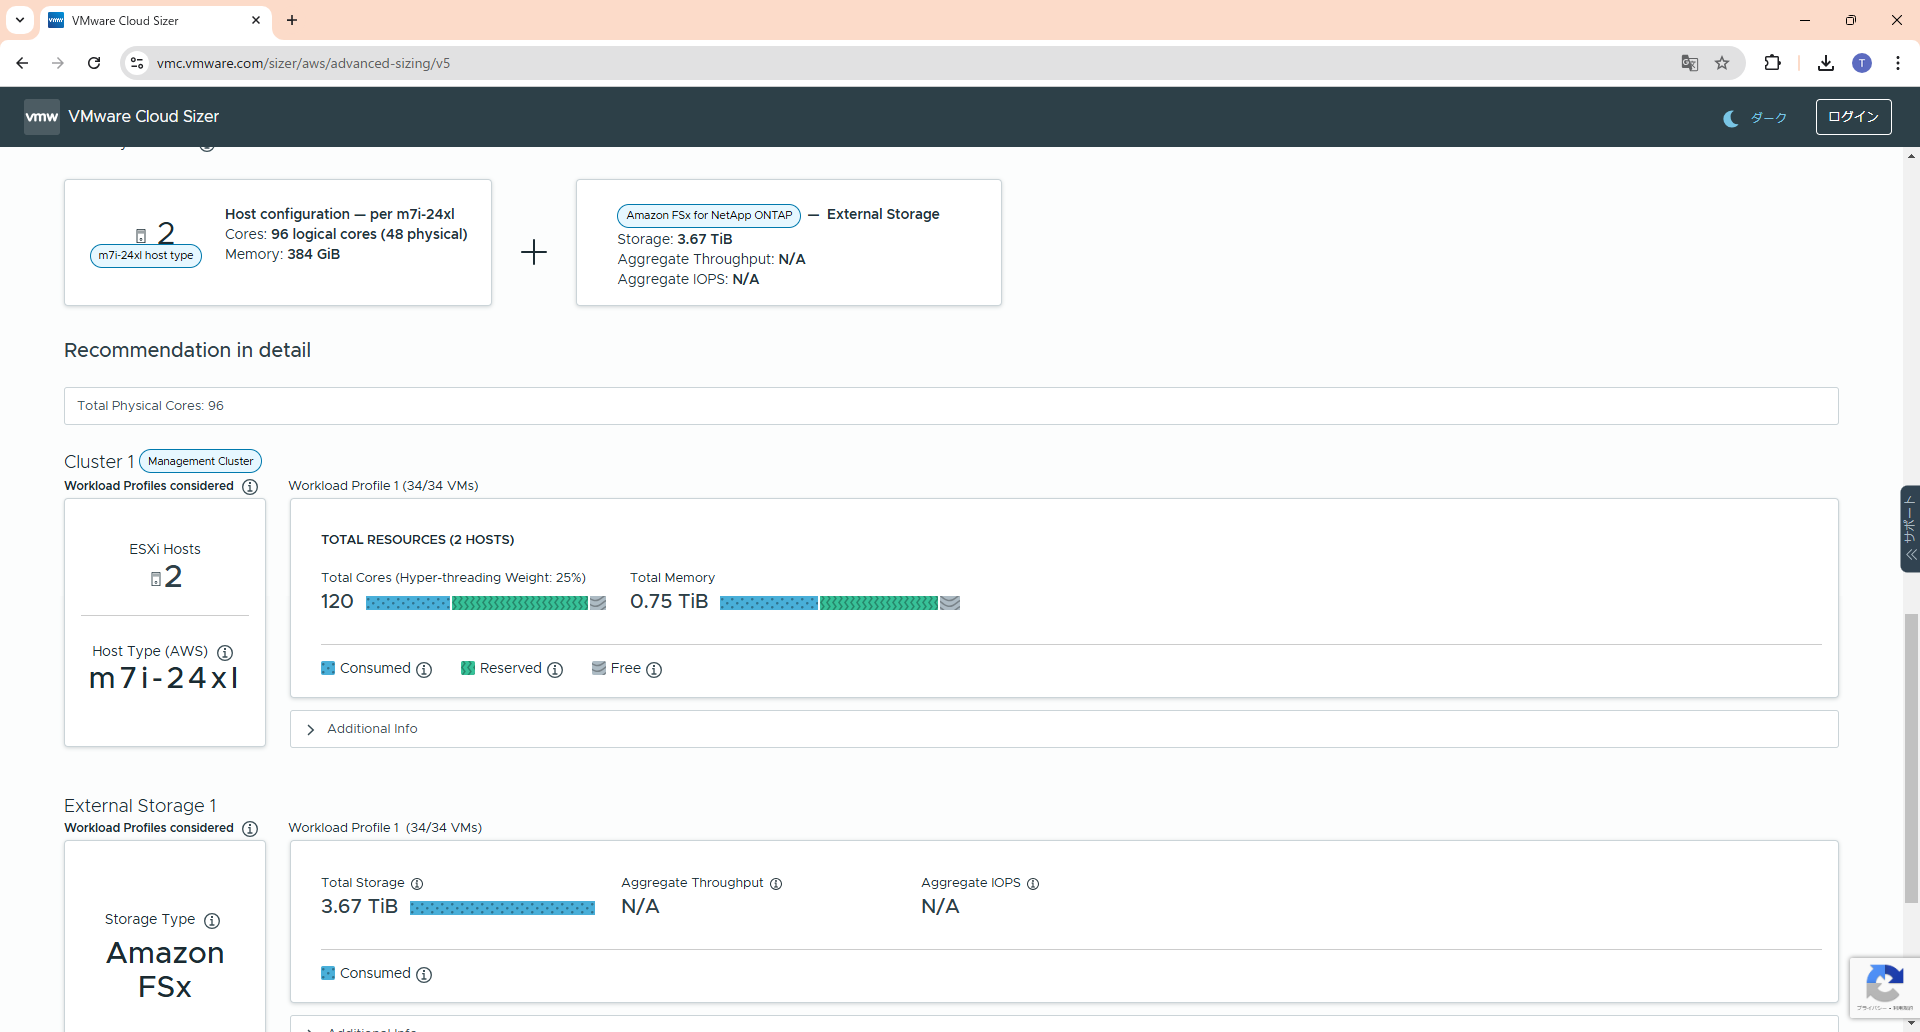Open the translate page icon

pos(1690,63)
